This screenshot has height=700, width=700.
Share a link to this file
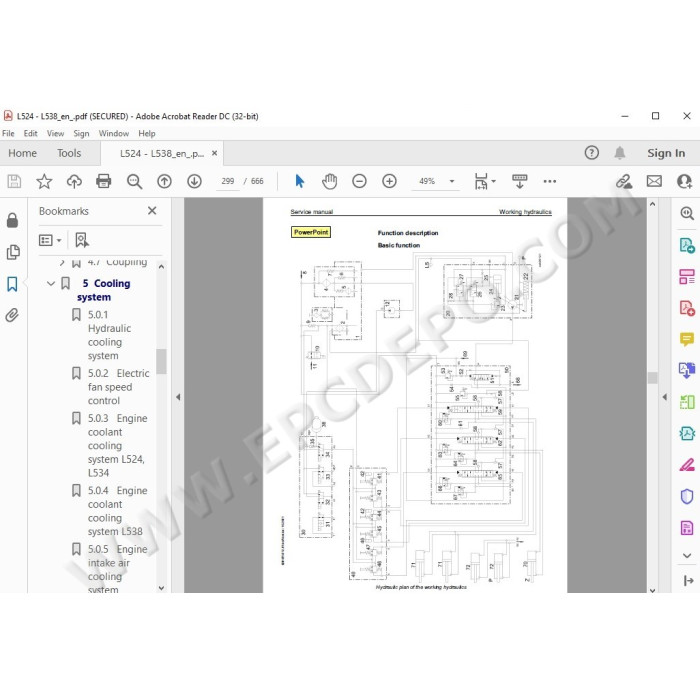point(624,181)
